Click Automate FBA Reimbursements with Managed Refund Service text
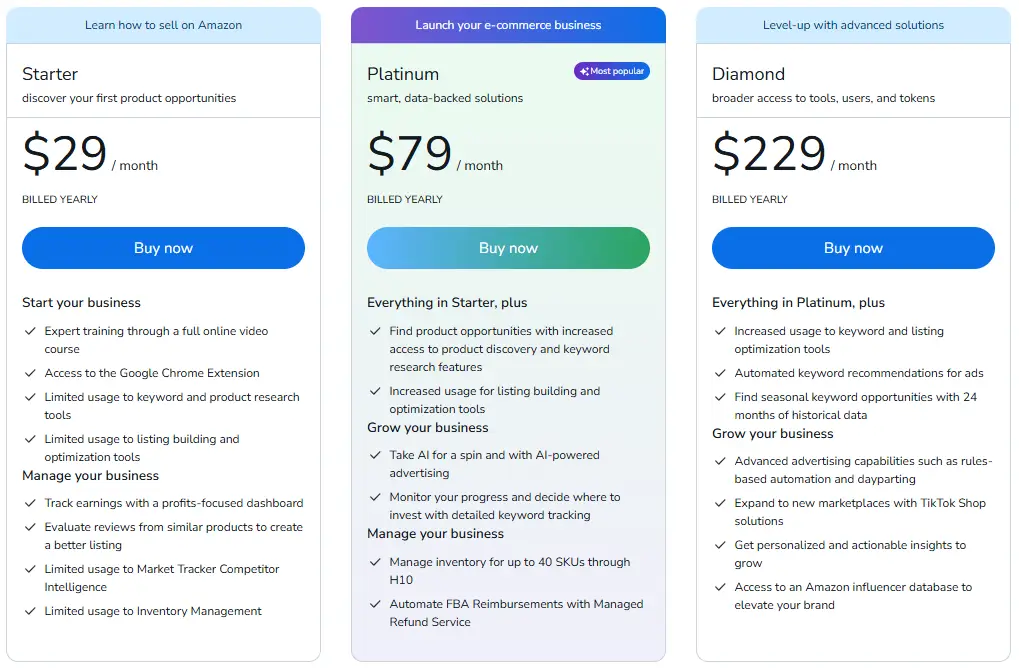Screen dimensions: 1019x668 click(516, 613)
